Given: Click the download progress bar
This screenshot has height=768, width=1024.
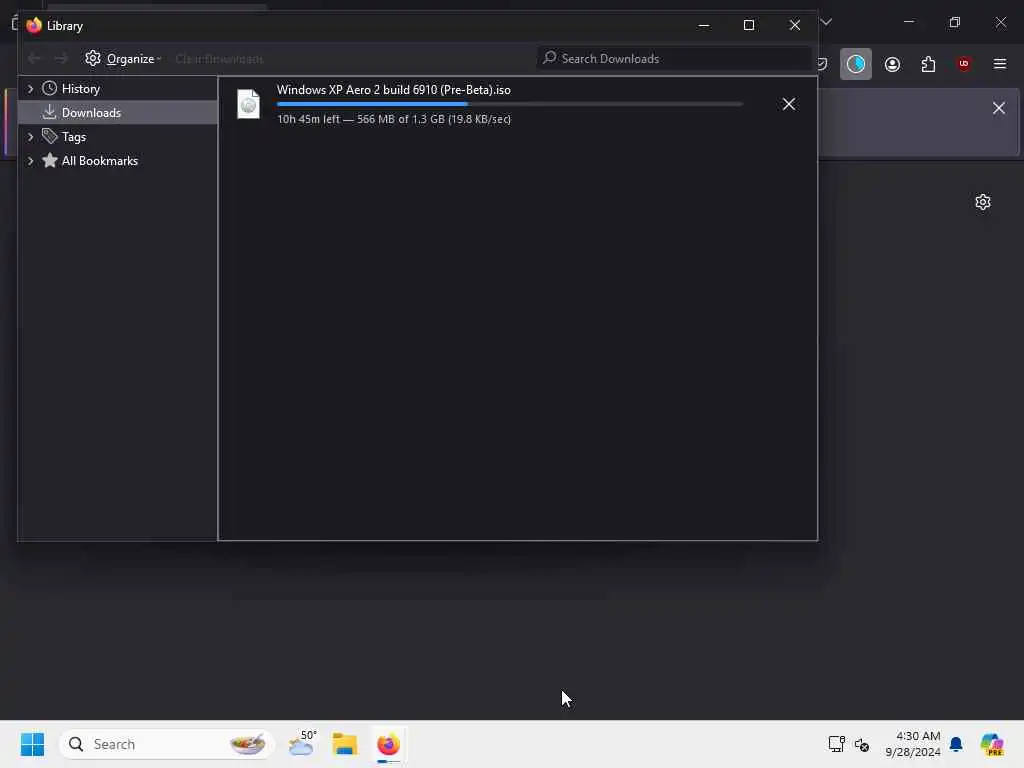Looking at the screenshot, I should [x=509, y=104].
